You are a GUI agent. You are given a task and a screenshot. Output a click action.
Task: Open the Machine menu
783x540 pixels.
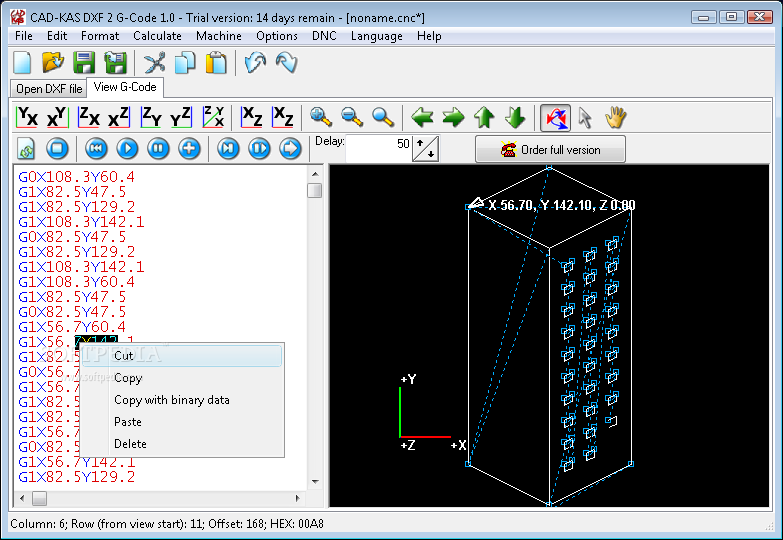pyautogui.click(x=219, y=36)
